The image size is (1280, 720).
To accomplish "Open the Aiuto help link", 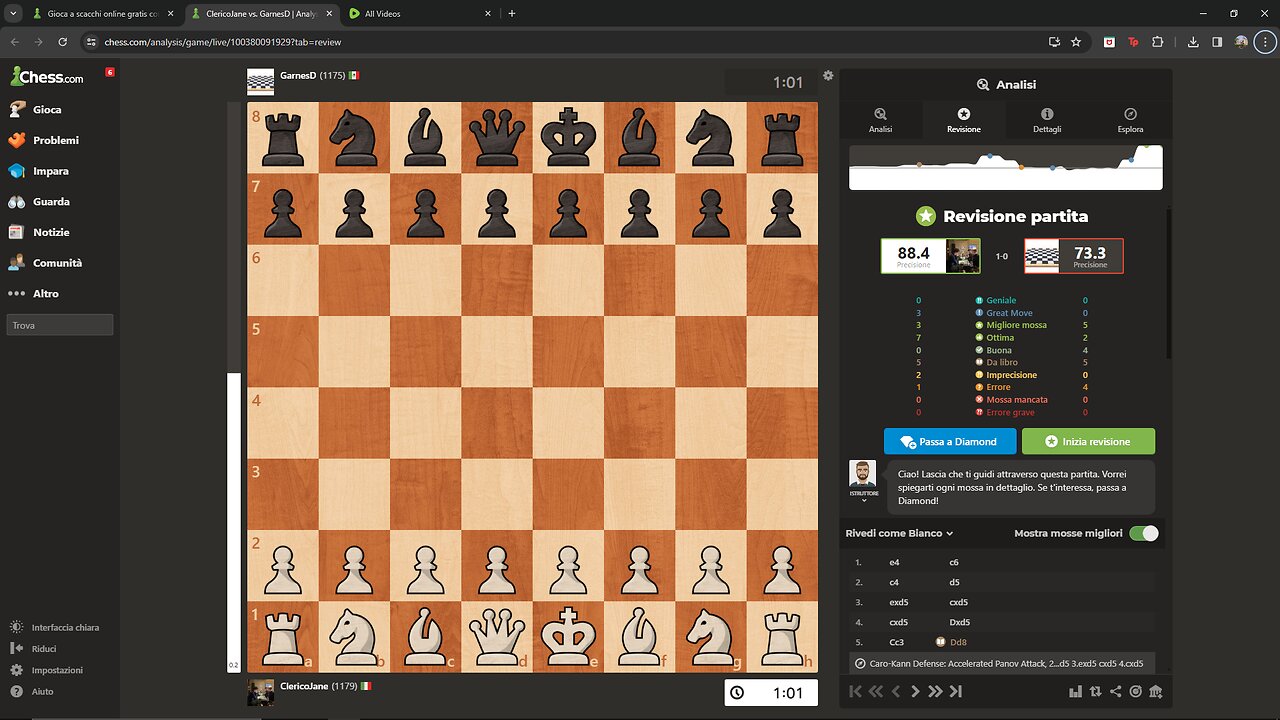I will [42, 692].
